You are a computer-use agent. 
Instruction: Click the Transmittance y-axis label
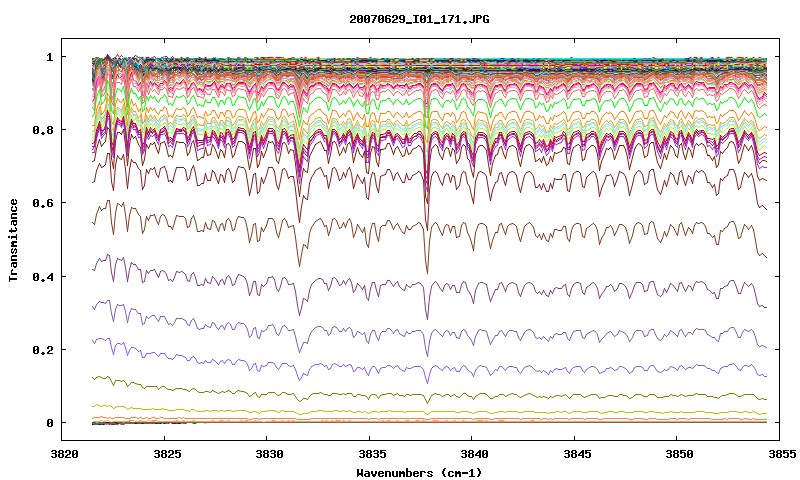click(13, 240)
